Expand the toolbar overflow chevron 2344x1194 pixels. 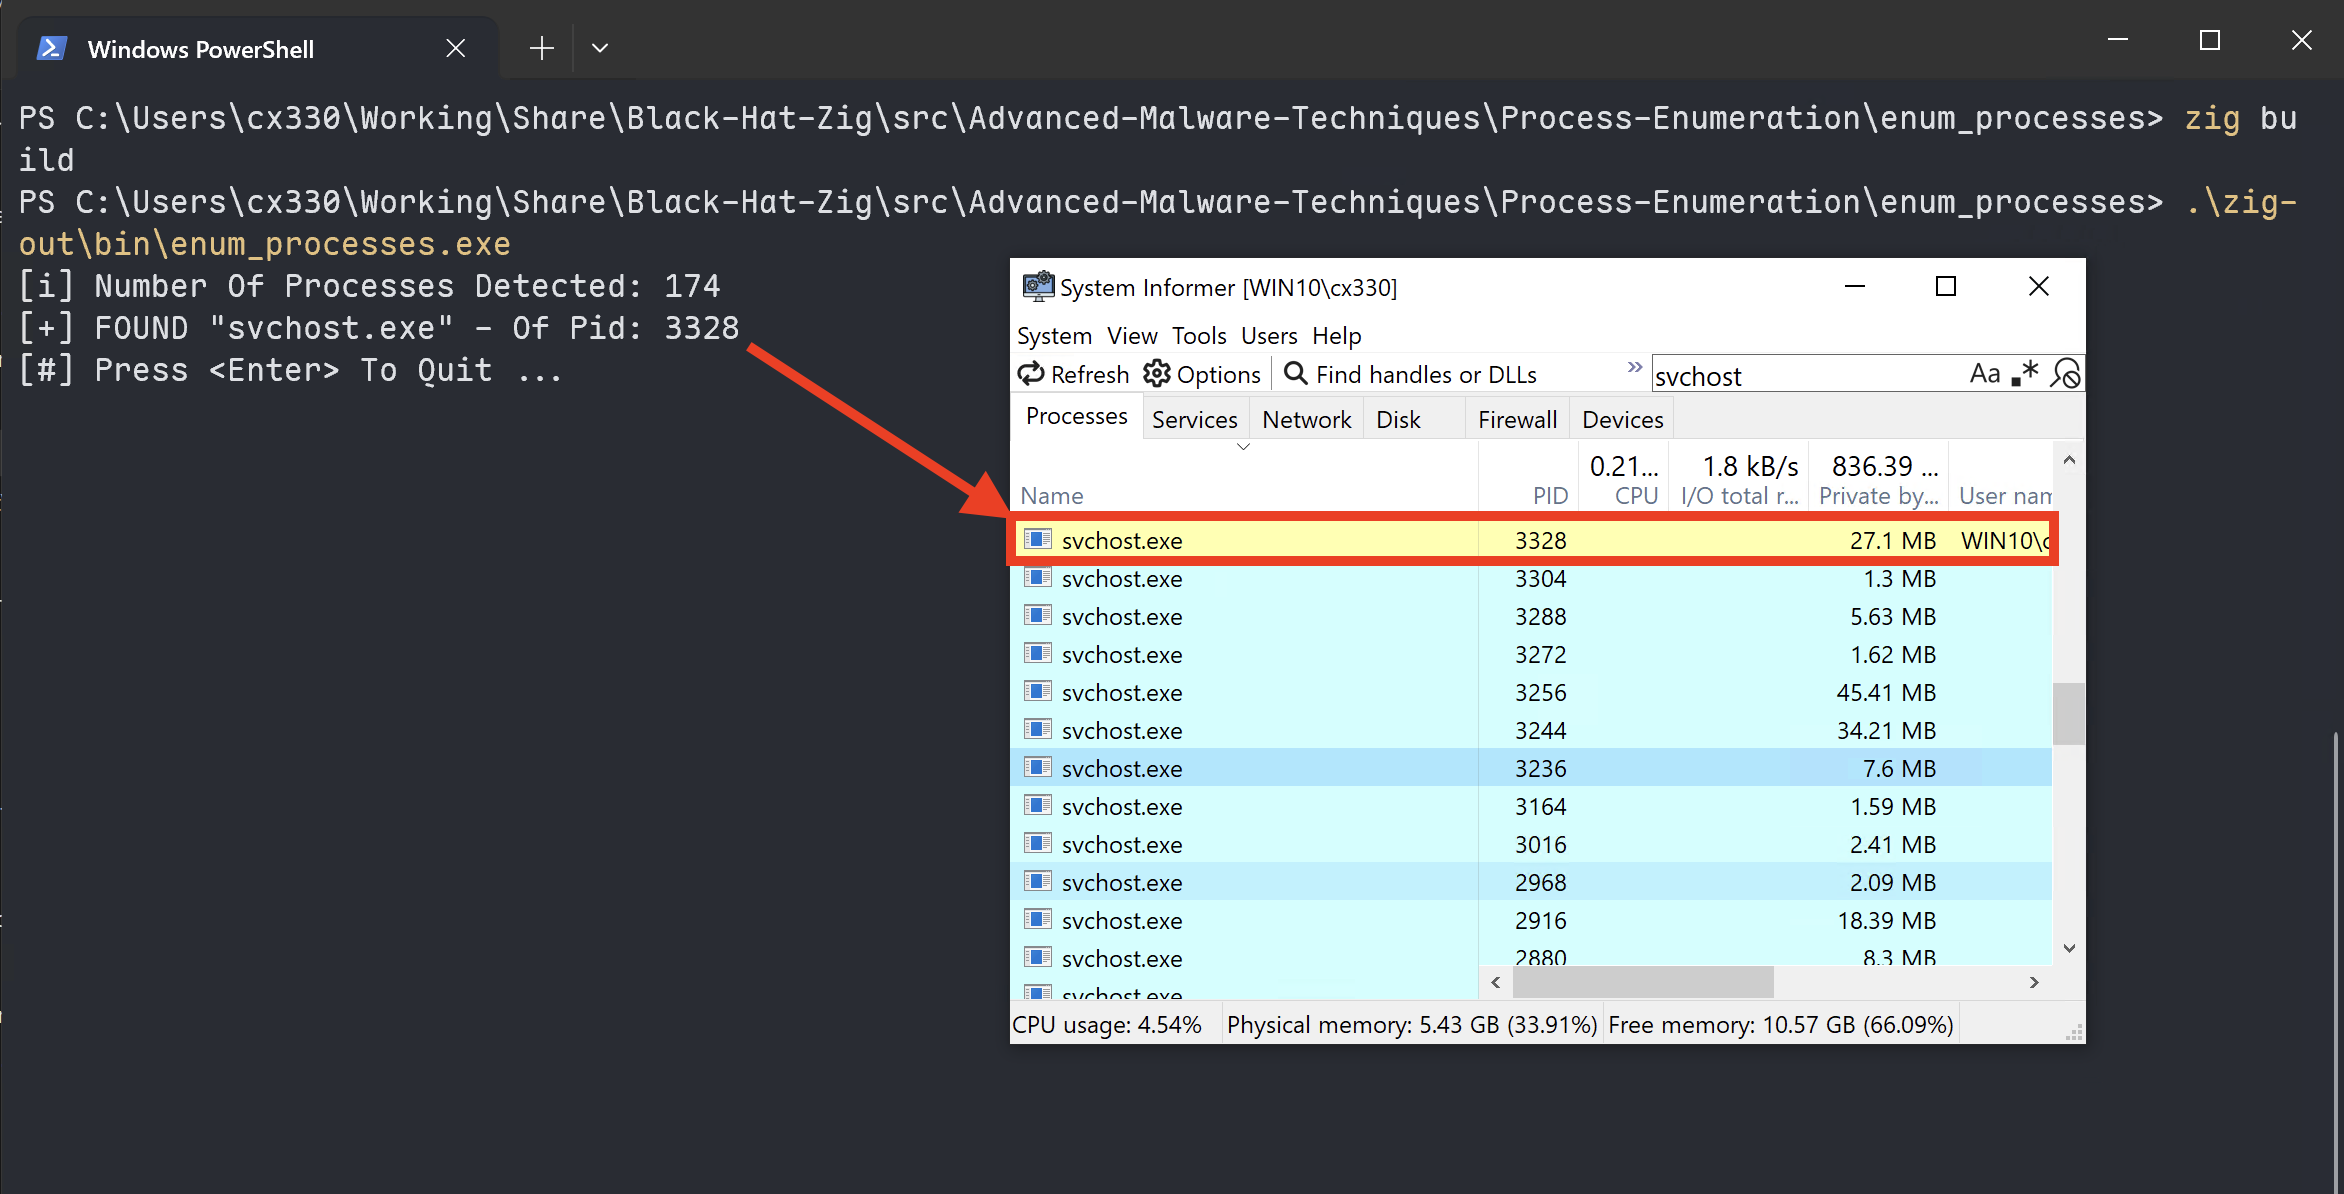1634,367
